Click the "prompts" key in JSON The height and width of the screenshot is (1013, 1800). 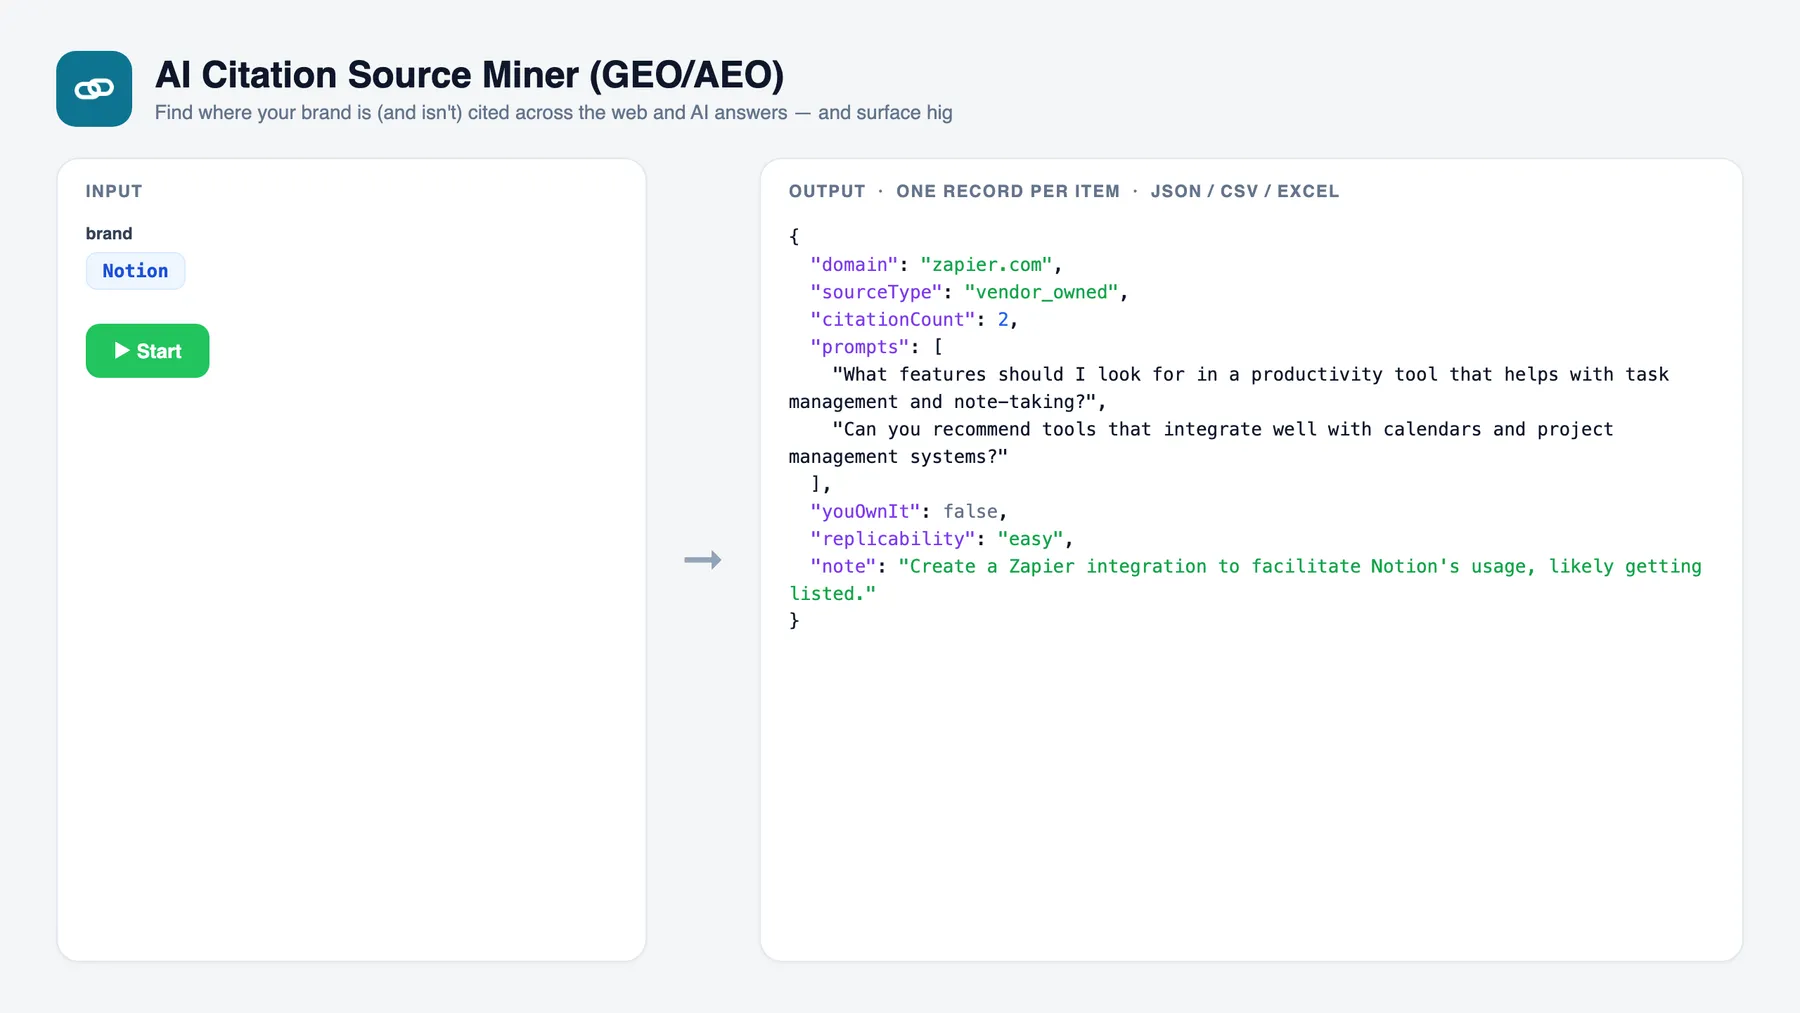(860, 347)
